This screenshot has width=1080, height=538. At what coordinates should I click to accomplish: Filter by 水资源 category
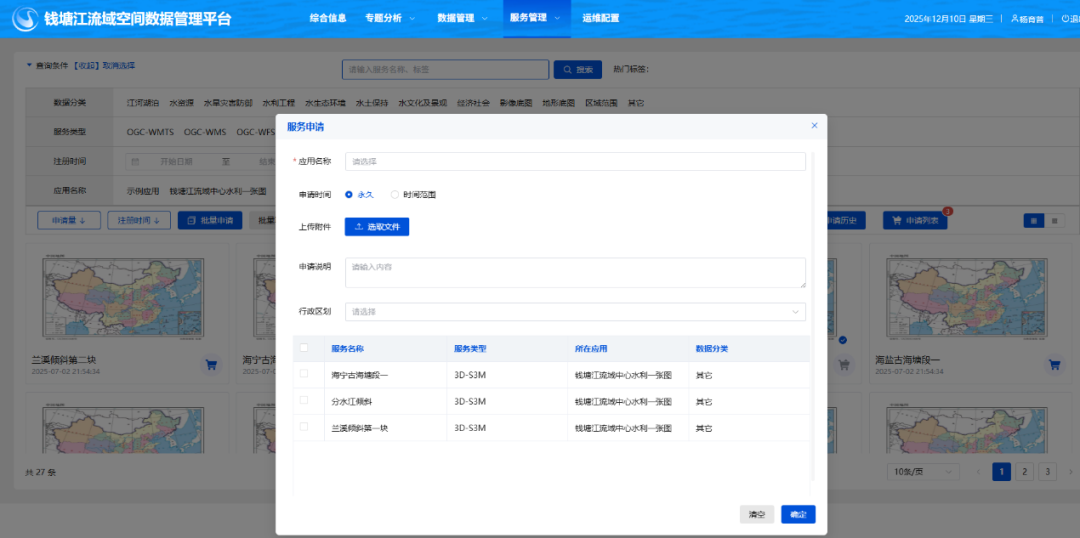(x=181, y=103)
